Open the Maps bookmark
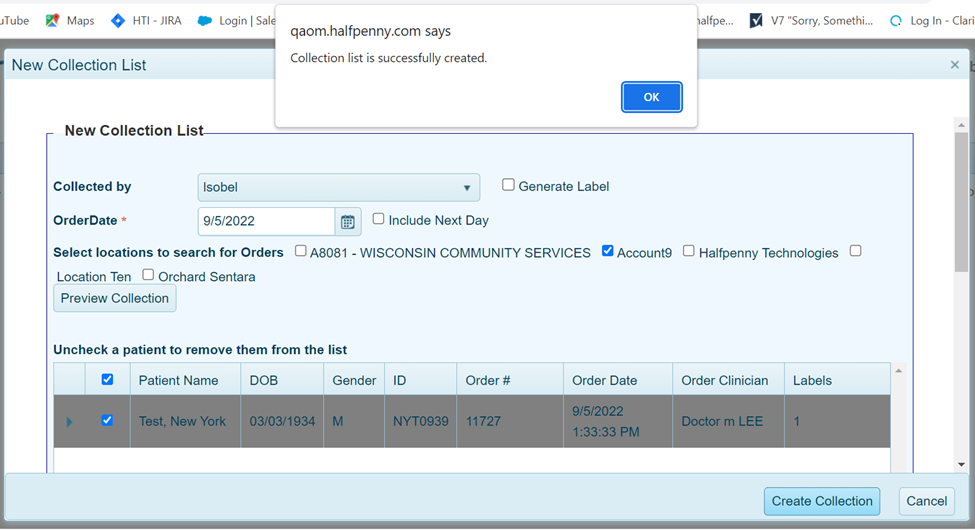The image size is (975, 530). (69, 20)
